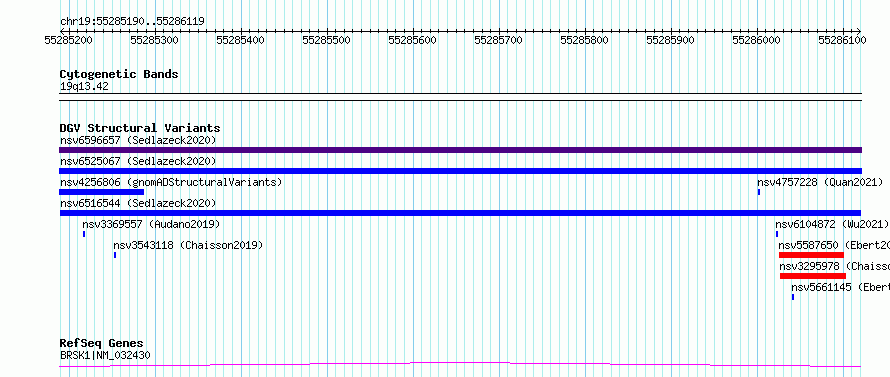The height and width of the screenshot is (377, 890).
Task: Click ruler position 55285200
Action: click(68, 40)
